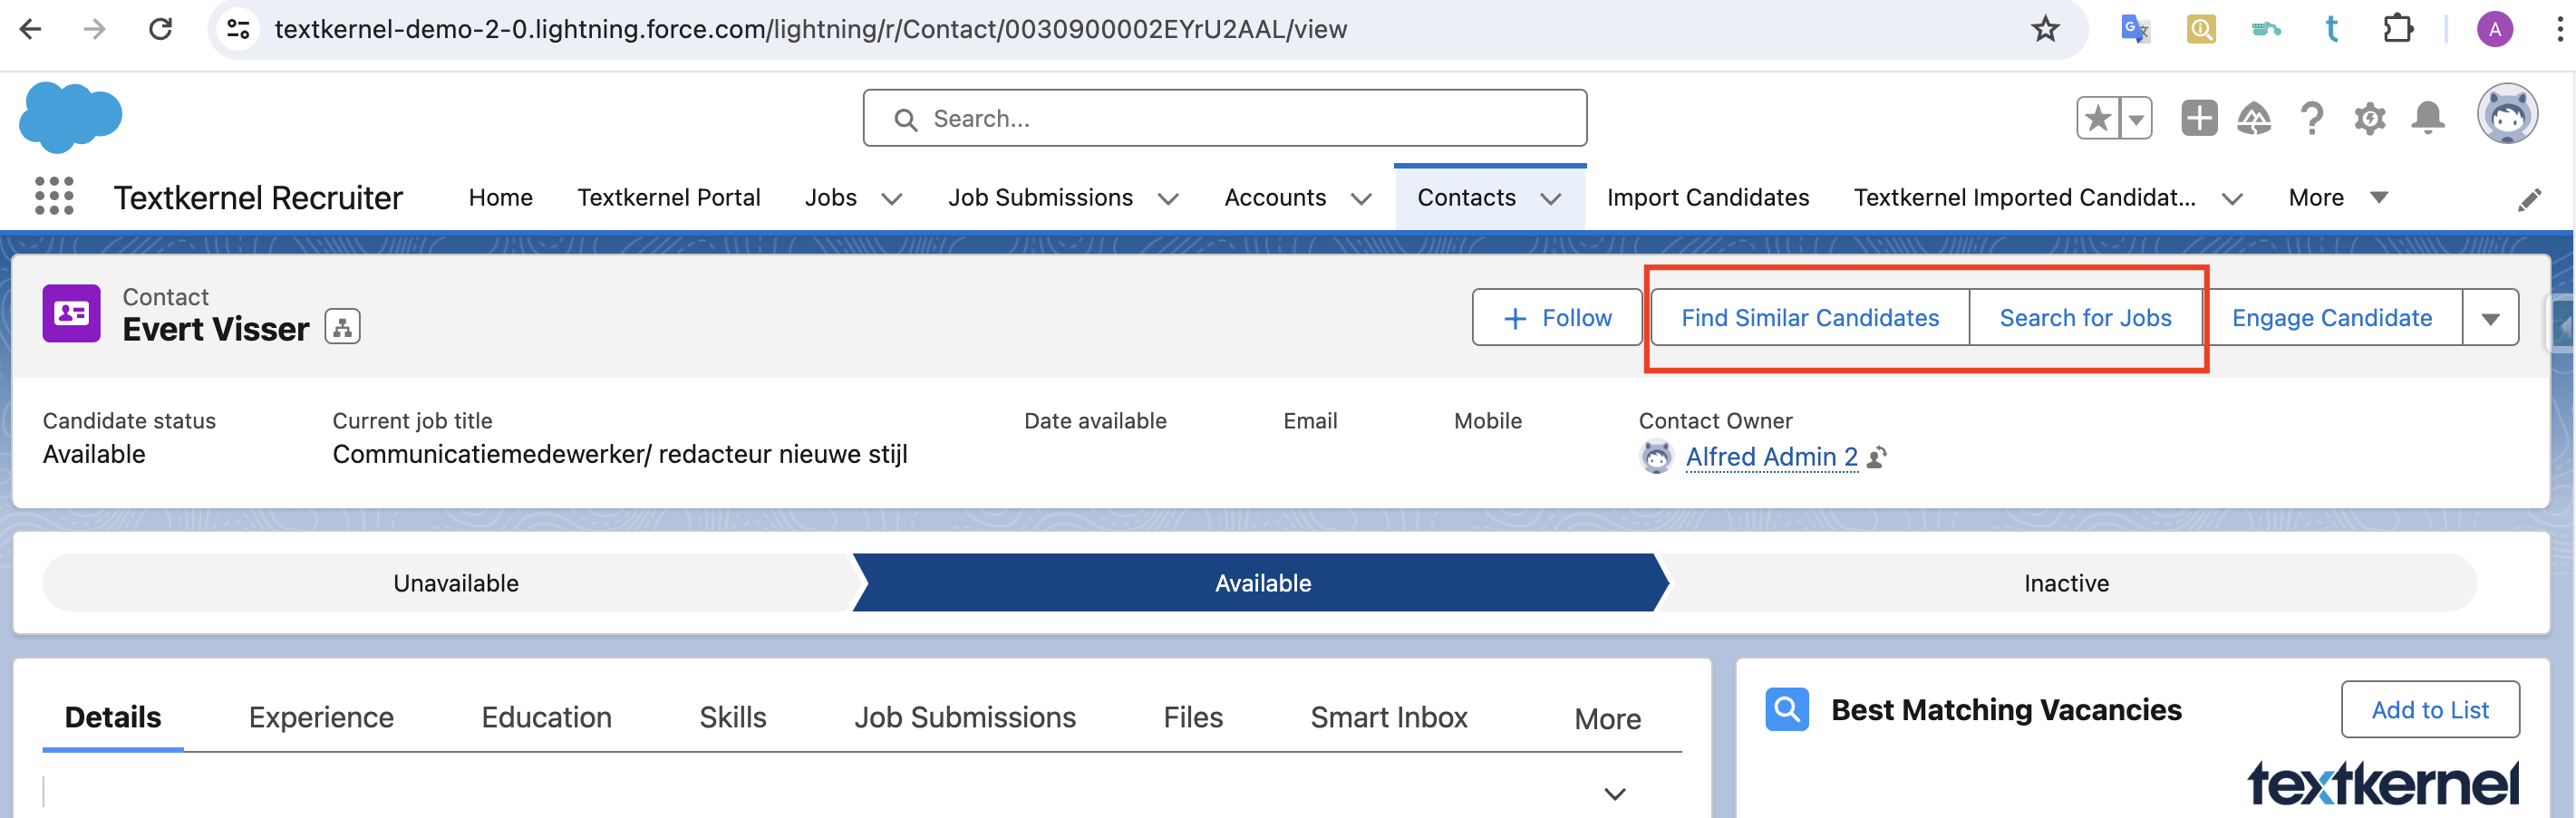This screenshot has height=818, width=2576.
Task: Switch to Job Submissions record tab
Action: click(964, 717)
